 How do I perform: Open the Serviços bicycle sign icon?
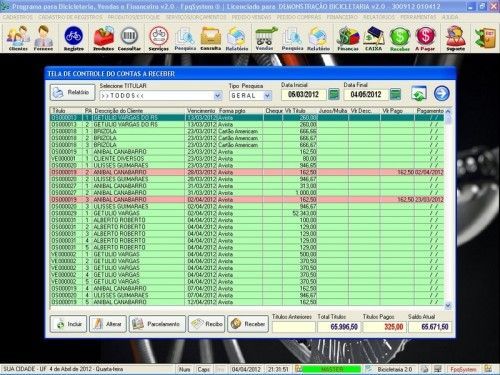[x=159, y=38]
